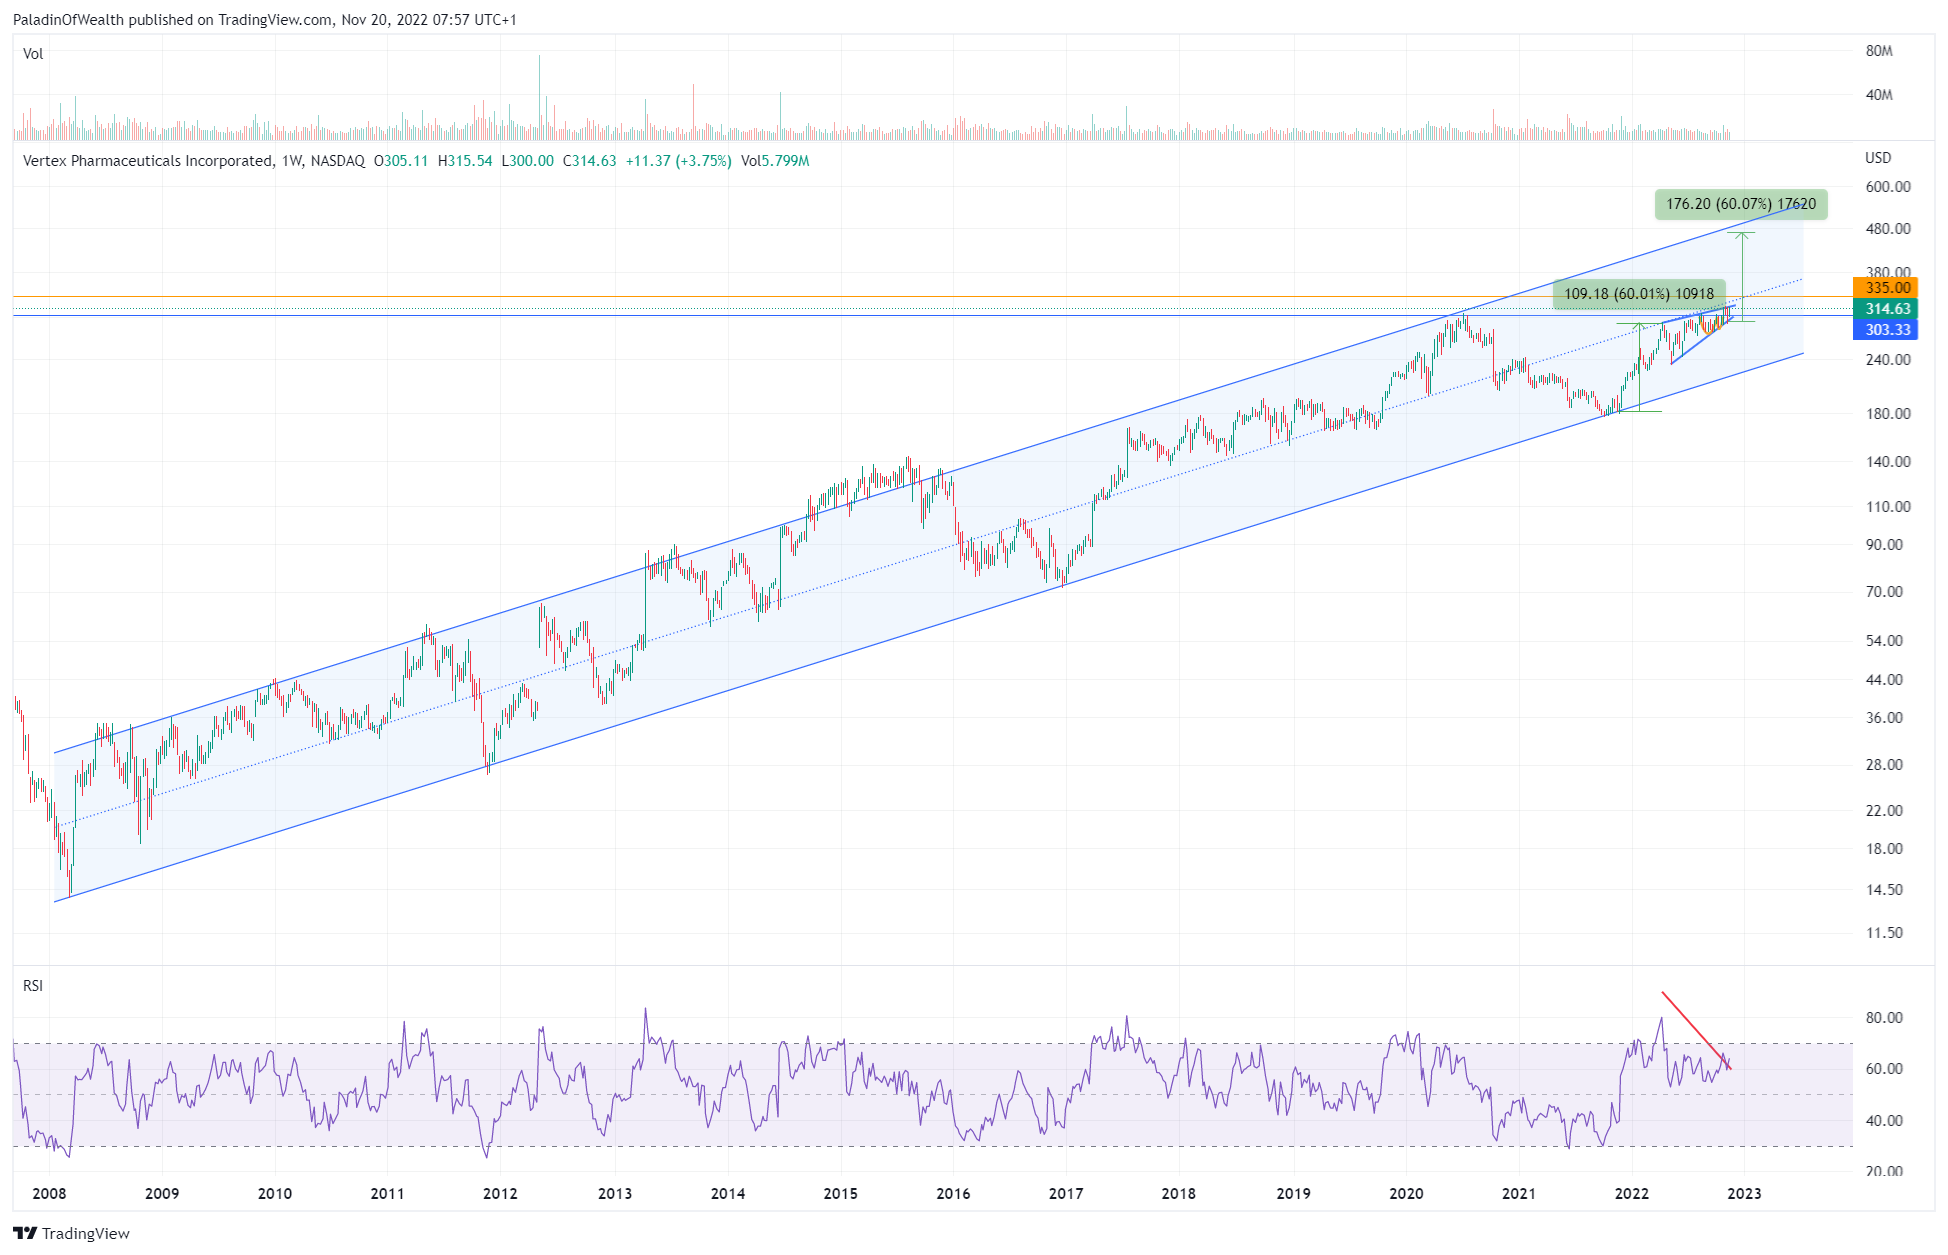1948x1255 pixels.
Task: Click the orange 335.00 price label
Action: pos(1885,288)
